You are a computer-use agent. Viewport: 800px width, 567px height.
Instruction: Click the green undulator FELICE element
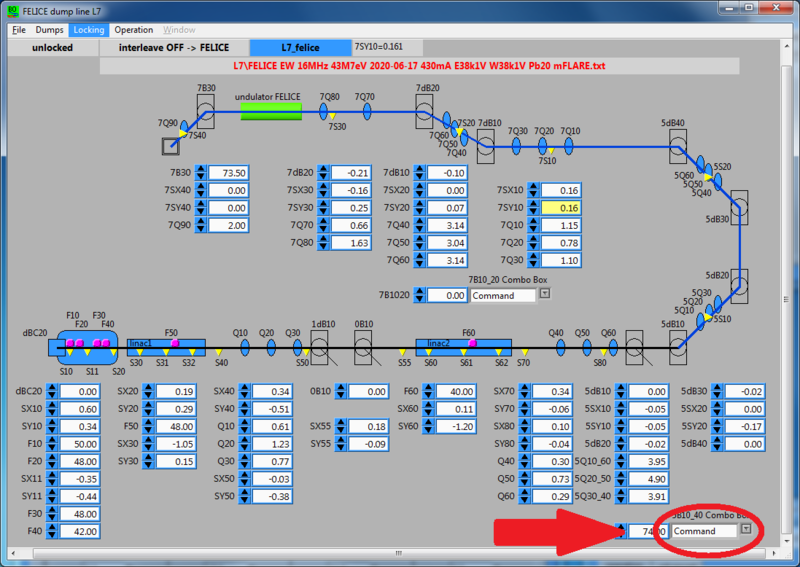268,109
